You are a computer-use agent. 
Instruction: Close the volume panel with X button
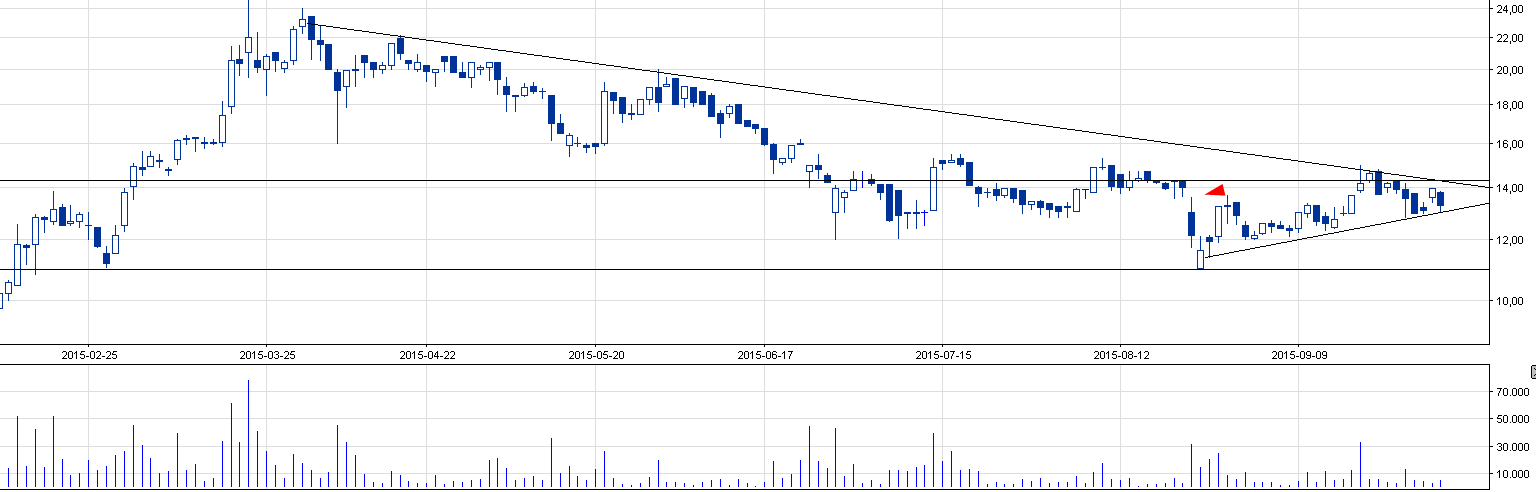click(x=1532, y=371)
